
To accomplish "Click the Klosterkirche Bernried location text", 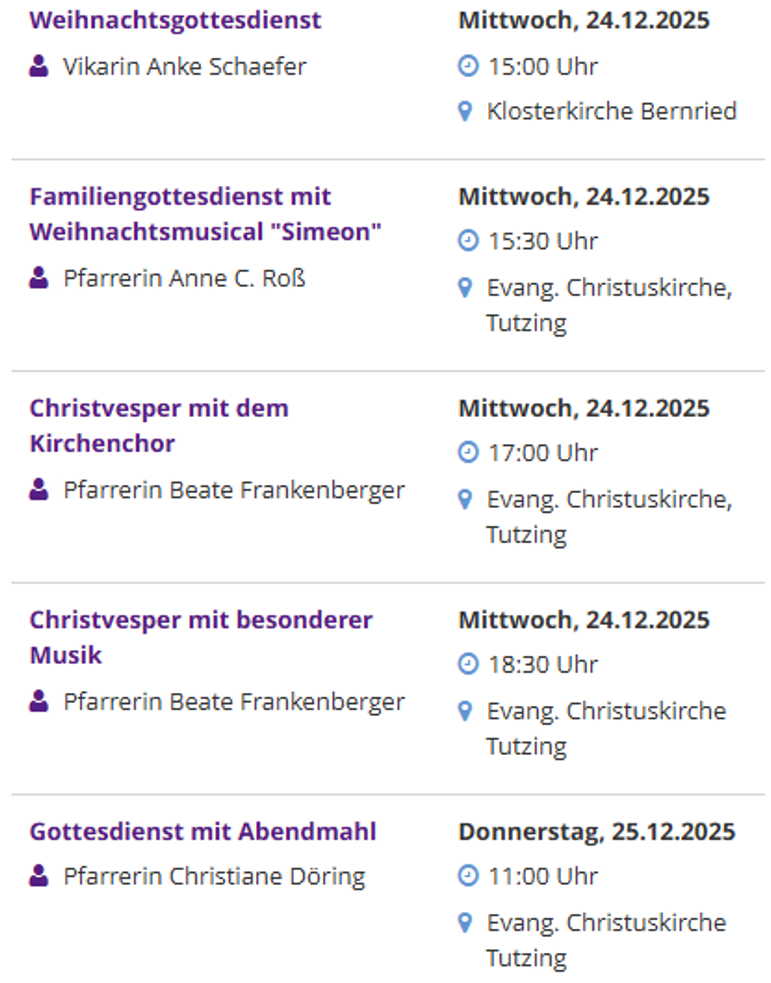I will [611, 111].
